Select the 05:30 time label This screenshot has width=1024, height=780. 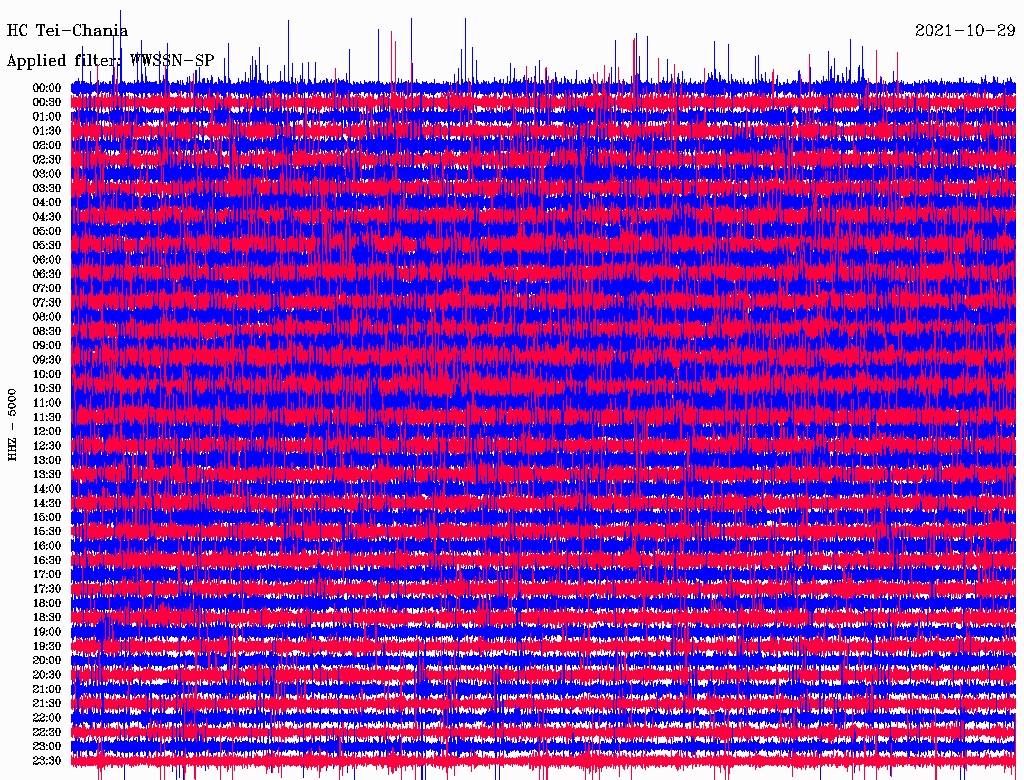point(47,245)
